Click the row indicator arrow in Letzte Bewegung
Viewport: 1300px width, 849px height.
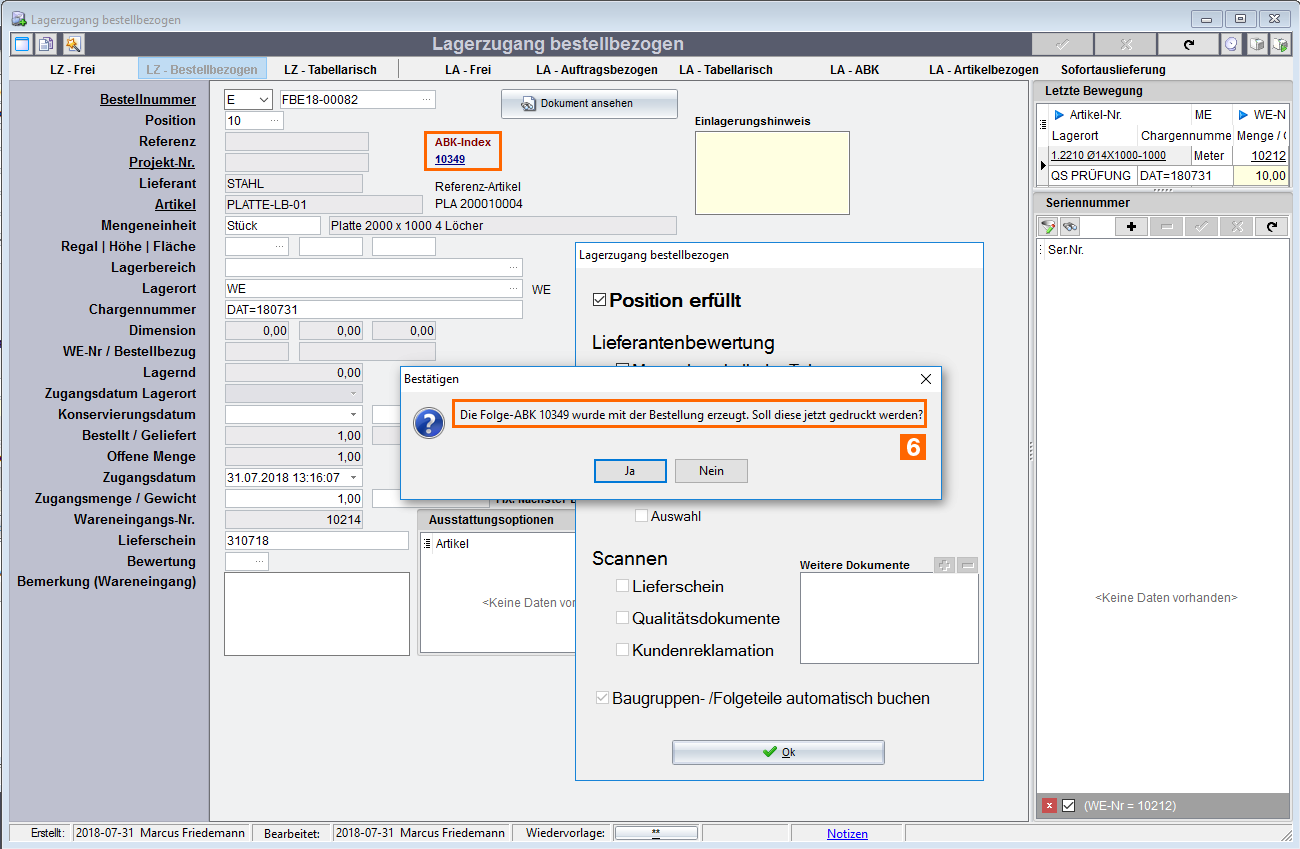(1043, 165)
